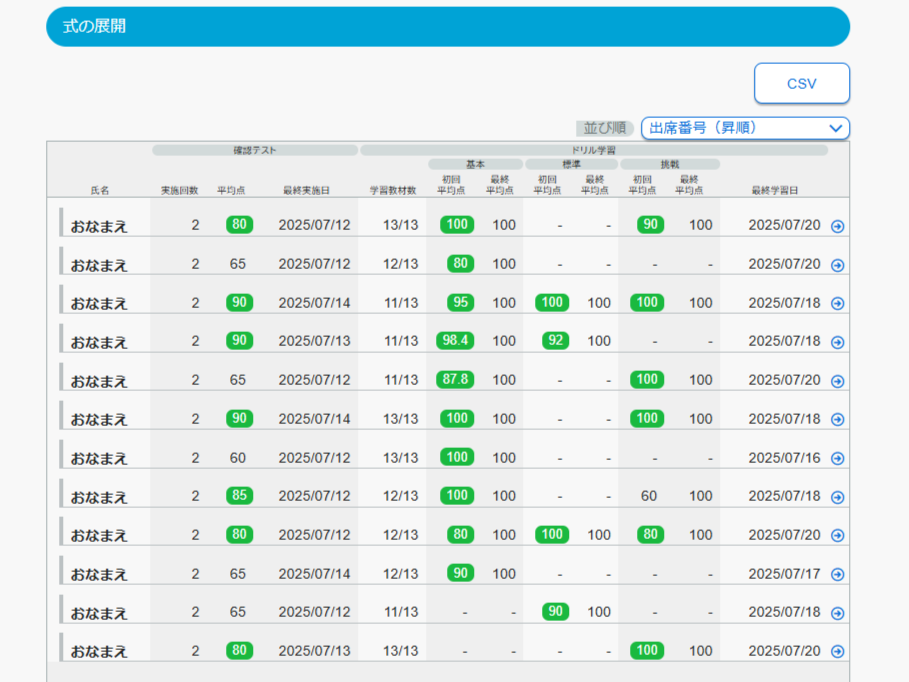
Task: Select the 基本 column group header
Action: tap(475, 164)
